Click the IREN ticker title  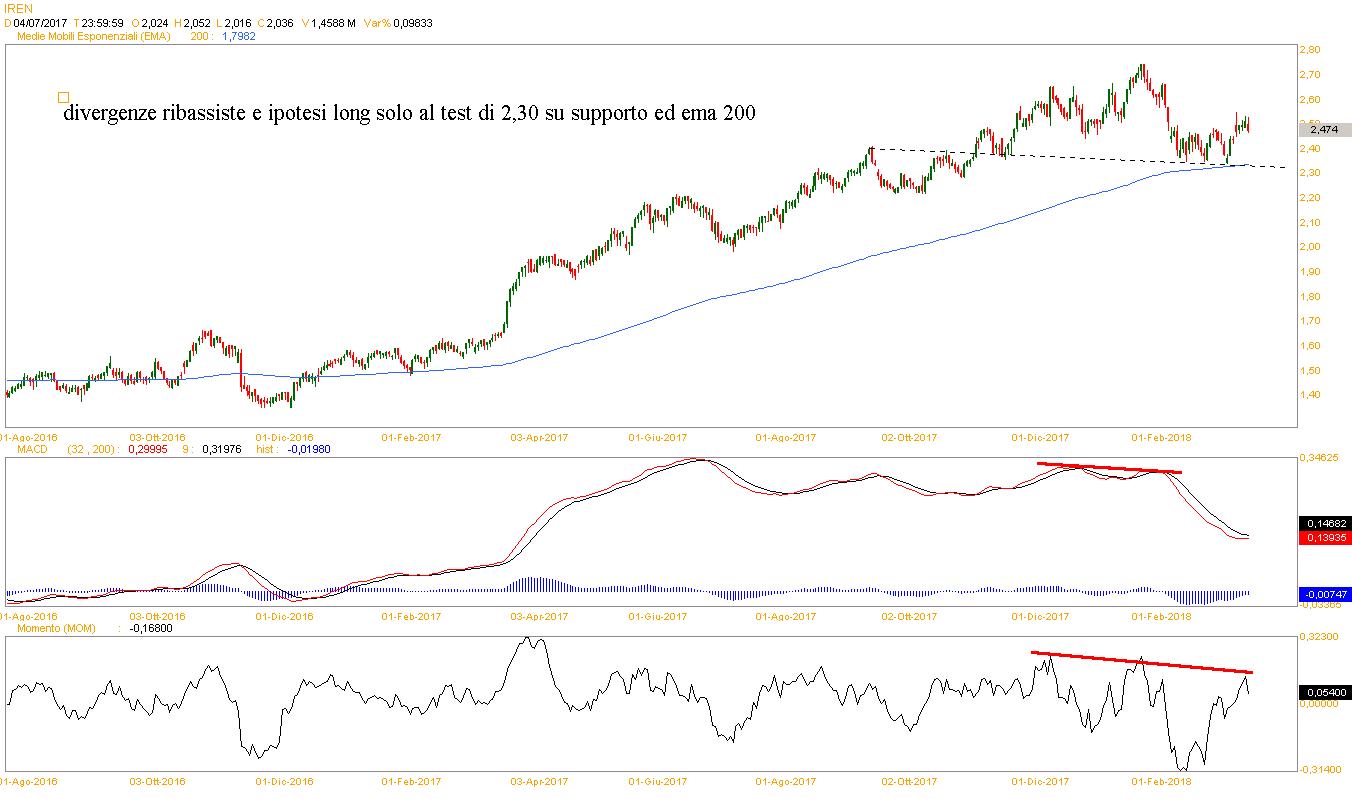[x=18, y=8]
